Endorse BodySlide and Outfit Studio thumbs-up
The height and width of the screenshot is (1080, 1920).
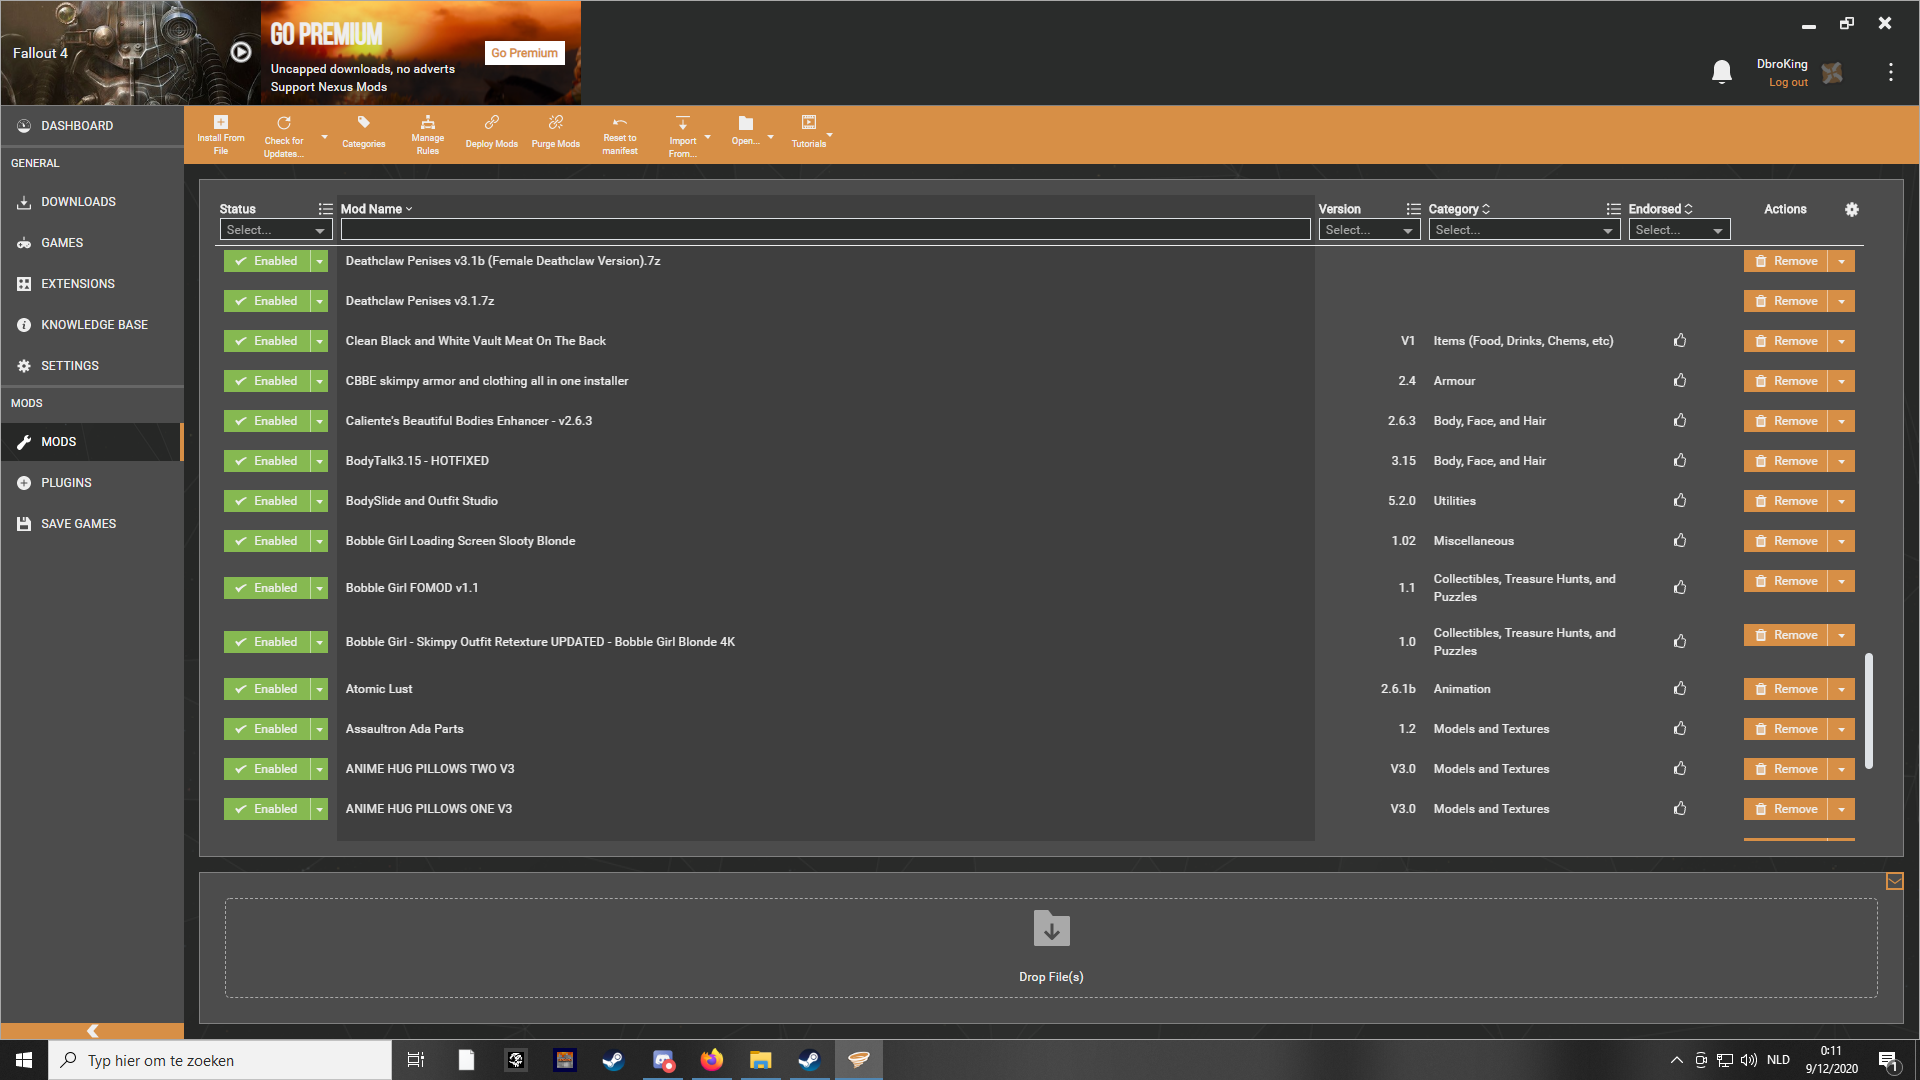[x=1680, y=500]
